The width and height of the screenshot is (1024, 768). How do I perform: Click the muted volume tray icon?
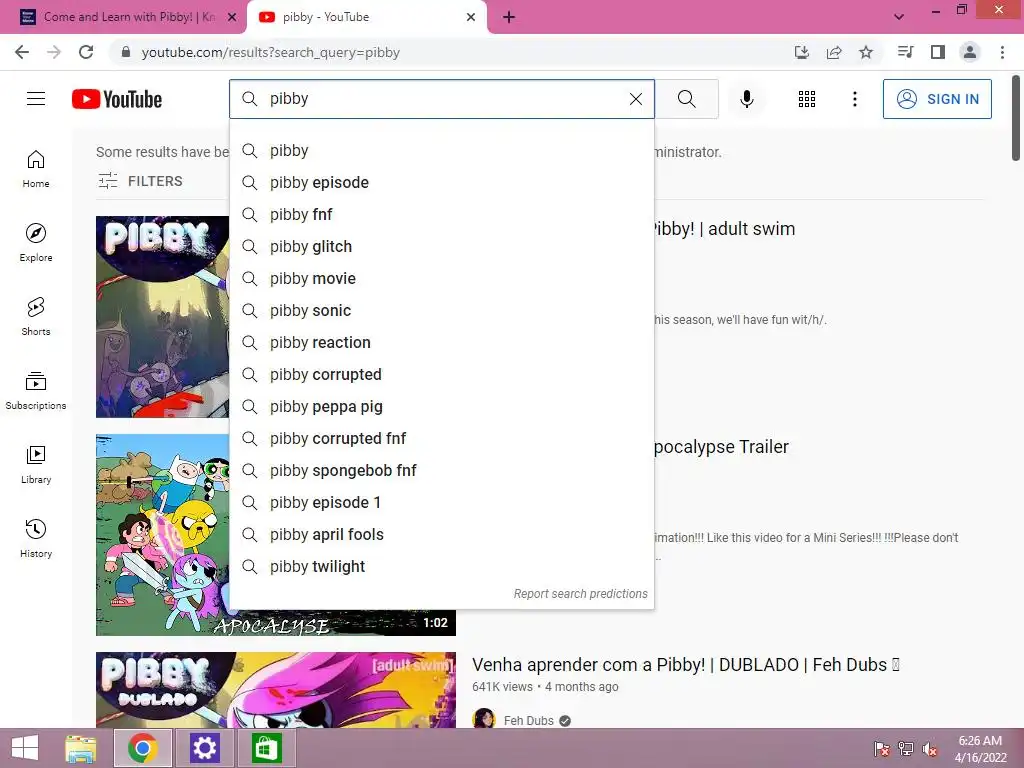930,749
